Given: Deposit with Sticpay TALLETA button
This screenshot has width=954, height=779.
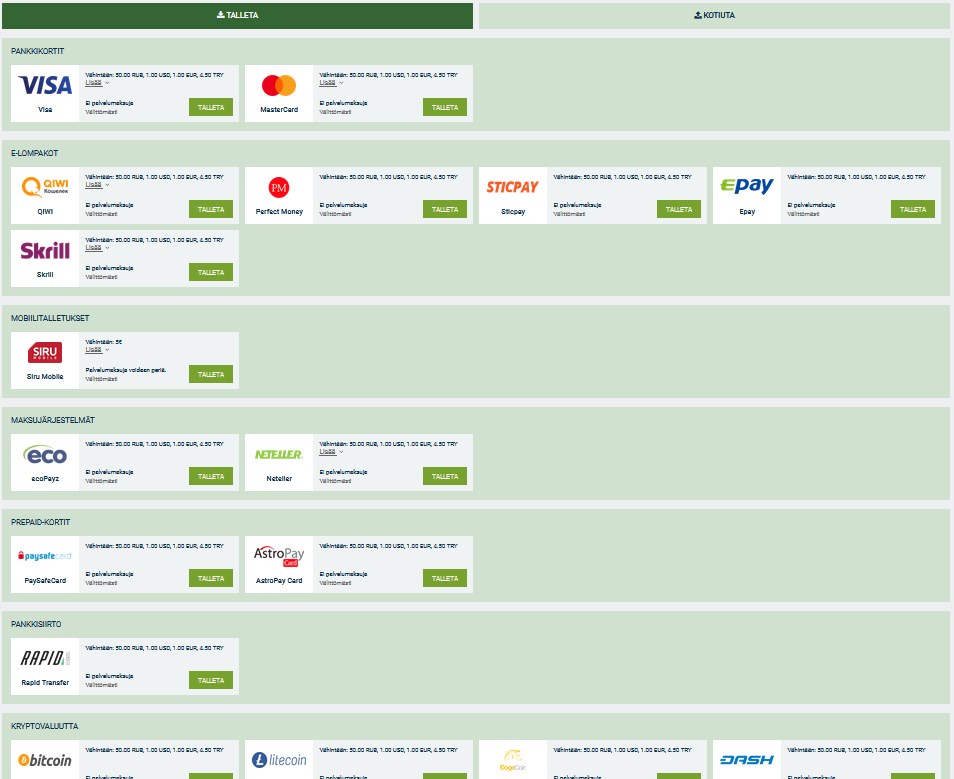Looking at the screenshot, I should tap(679, 209).
